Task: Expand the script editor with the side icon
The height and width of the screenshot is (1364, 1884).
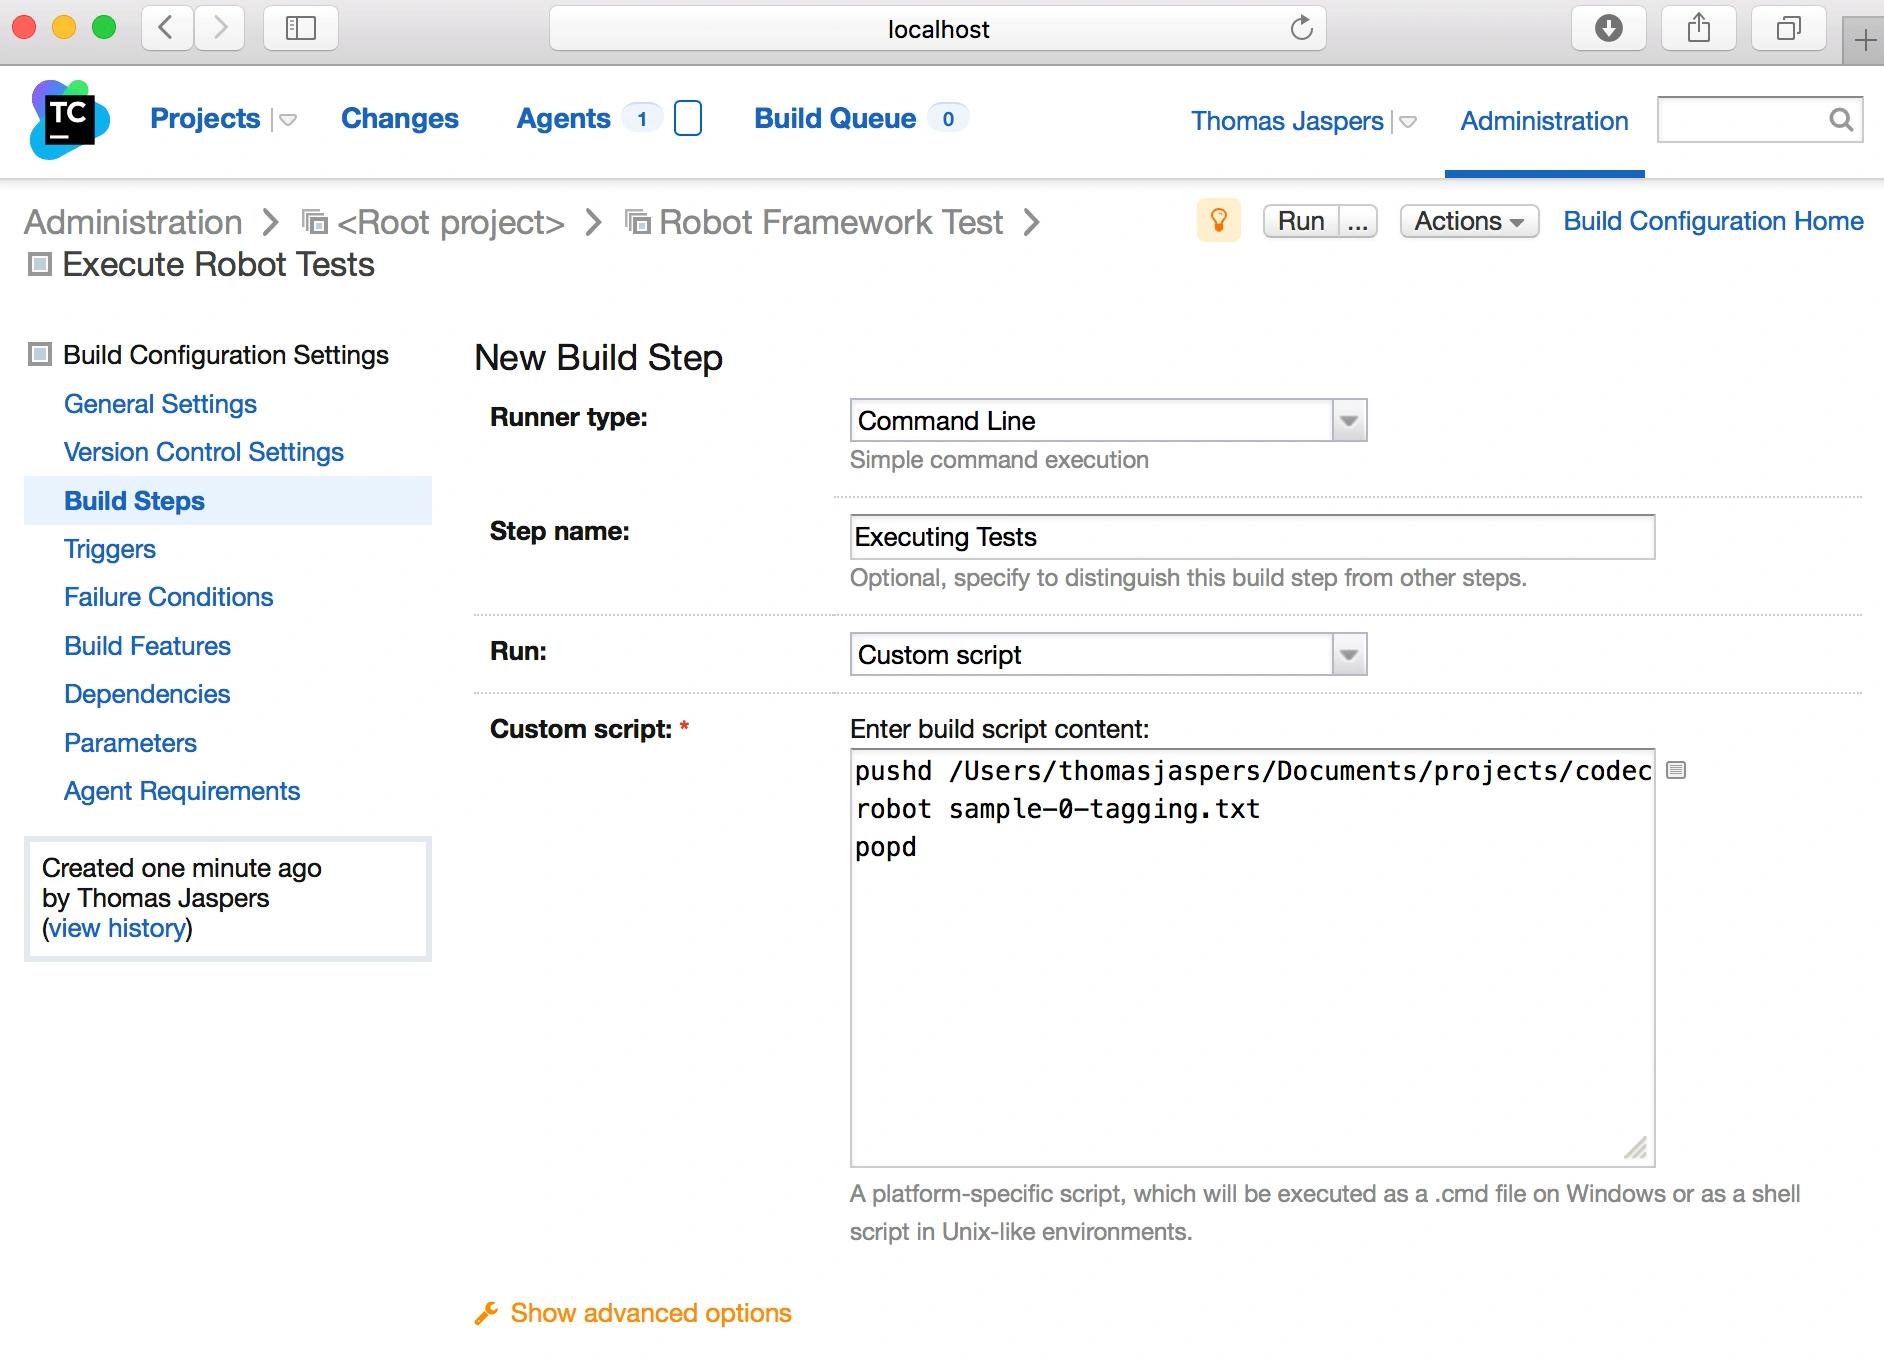Action: tap(1677, 770)
